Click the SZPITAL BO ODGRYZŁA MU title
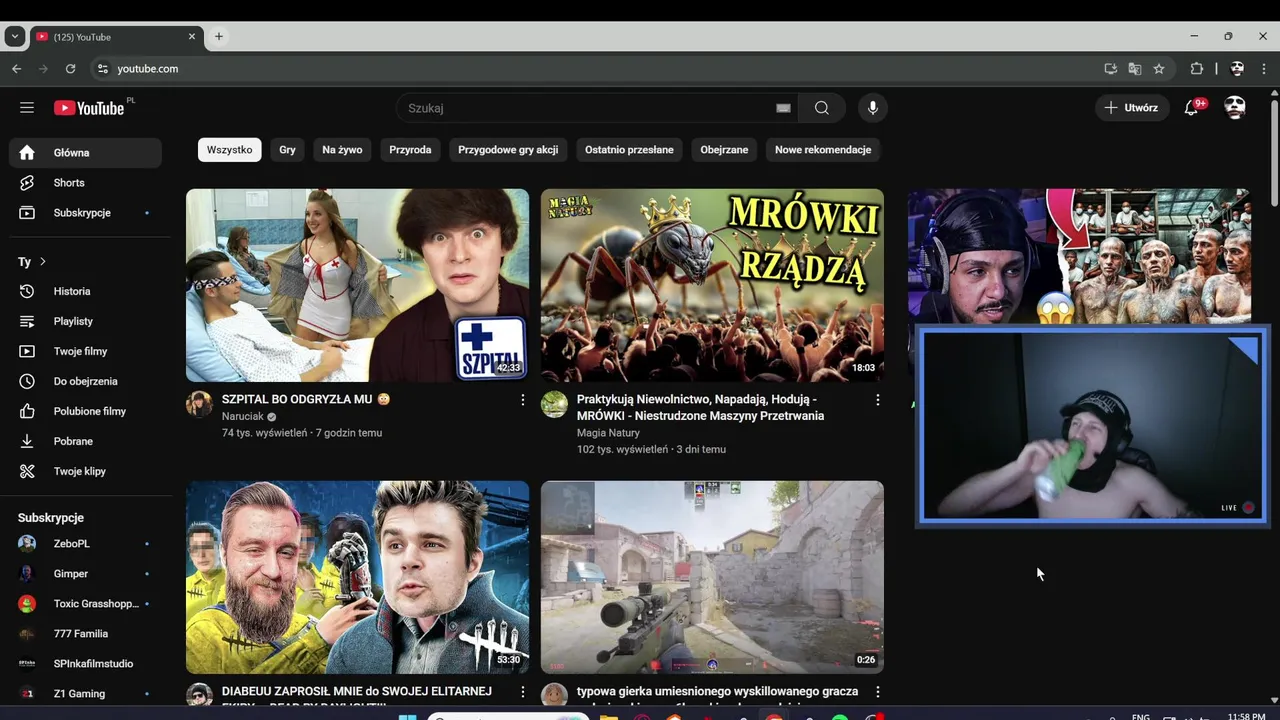This screenshot has width=1280, height=720. [x=306, y=399]
